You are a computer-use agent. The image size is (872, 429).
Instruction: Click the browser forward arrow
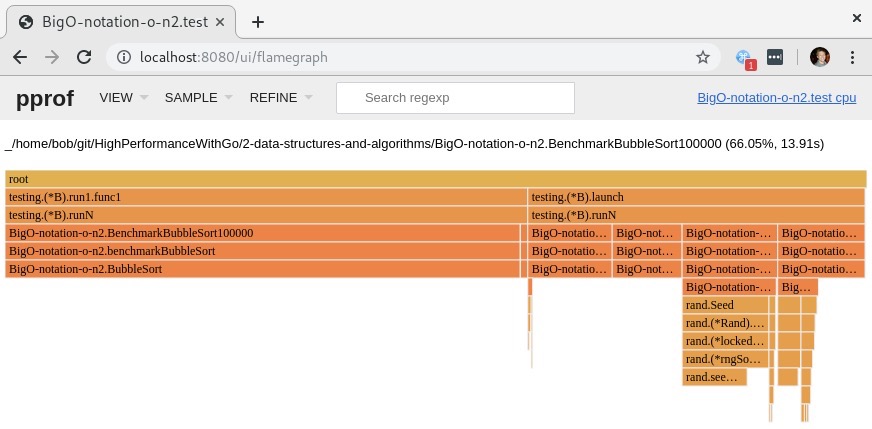coord(51,57)
